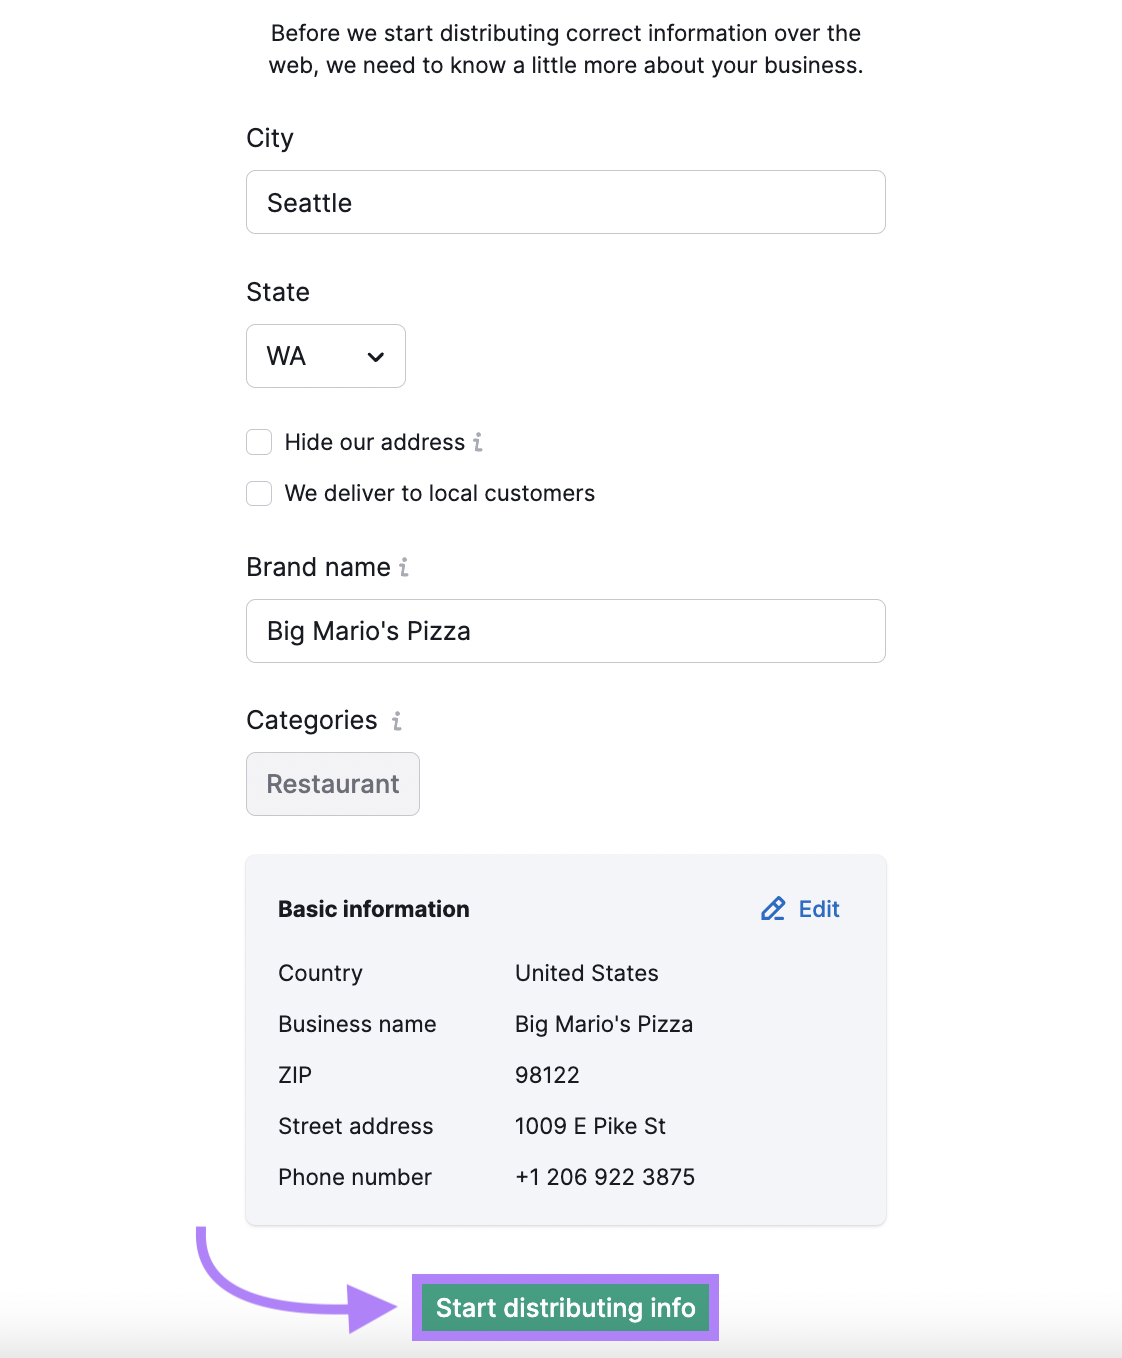Select the Basic information section header

pyautogui.click(x=373, y=909)
